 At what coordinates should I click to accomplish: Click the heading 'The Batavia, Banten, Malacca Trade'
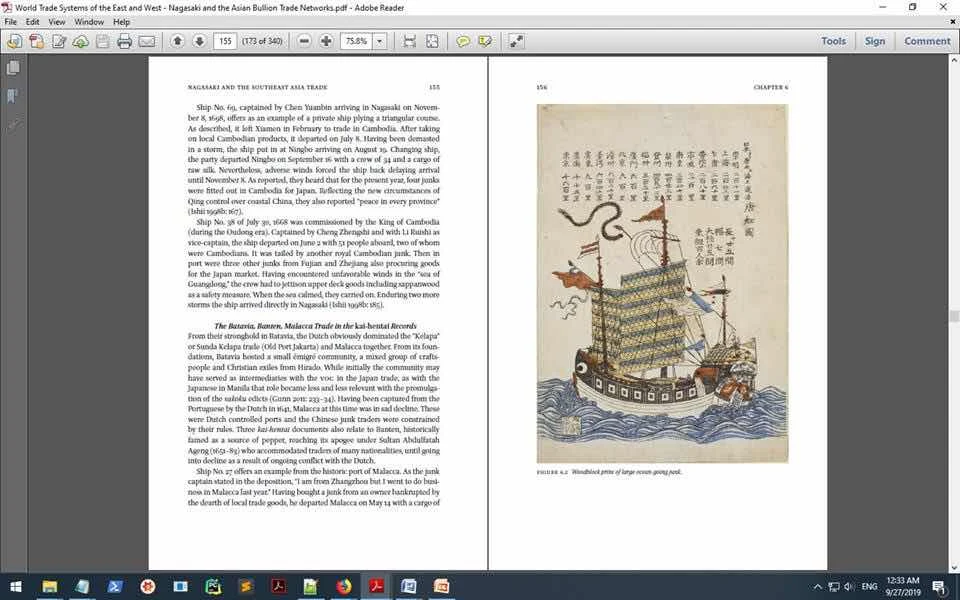click(x=315, y=326)
